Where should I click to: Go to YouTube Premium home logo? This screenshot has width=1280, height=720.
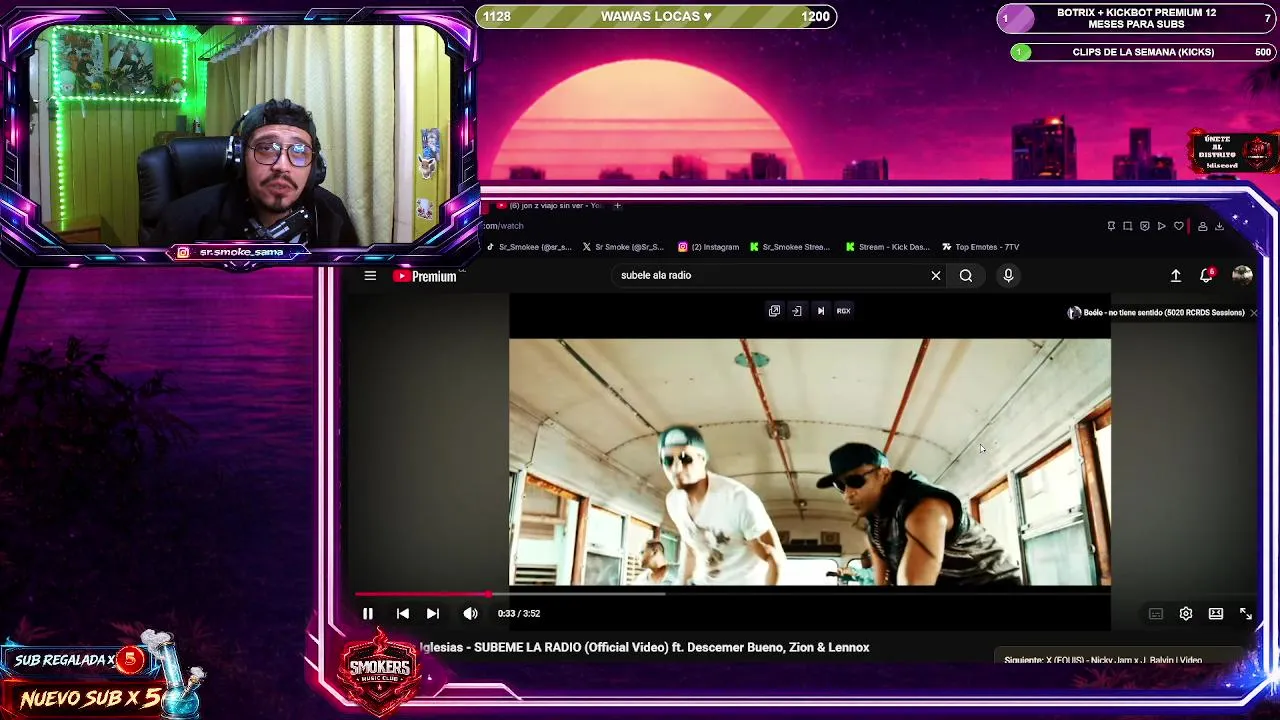pyautogui.click(x=425, y=276)
